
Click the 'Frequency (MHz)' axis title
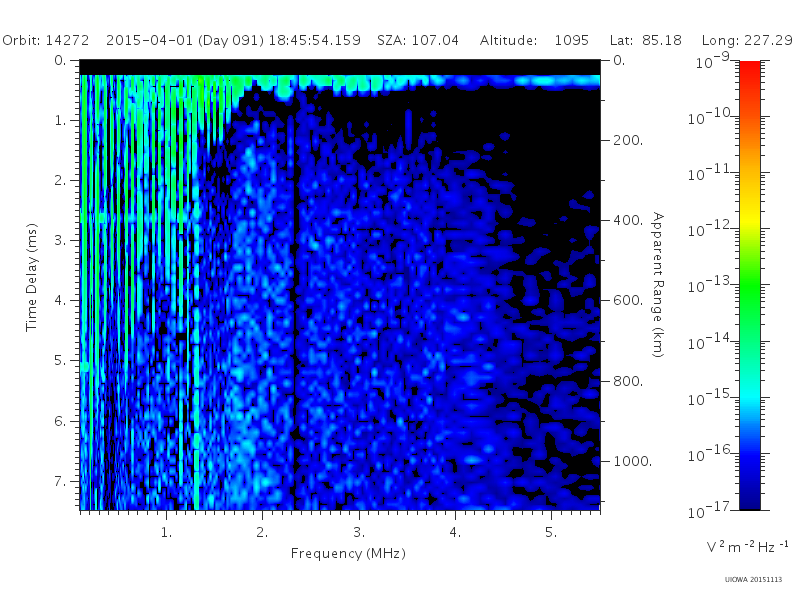tap(348, 553)
